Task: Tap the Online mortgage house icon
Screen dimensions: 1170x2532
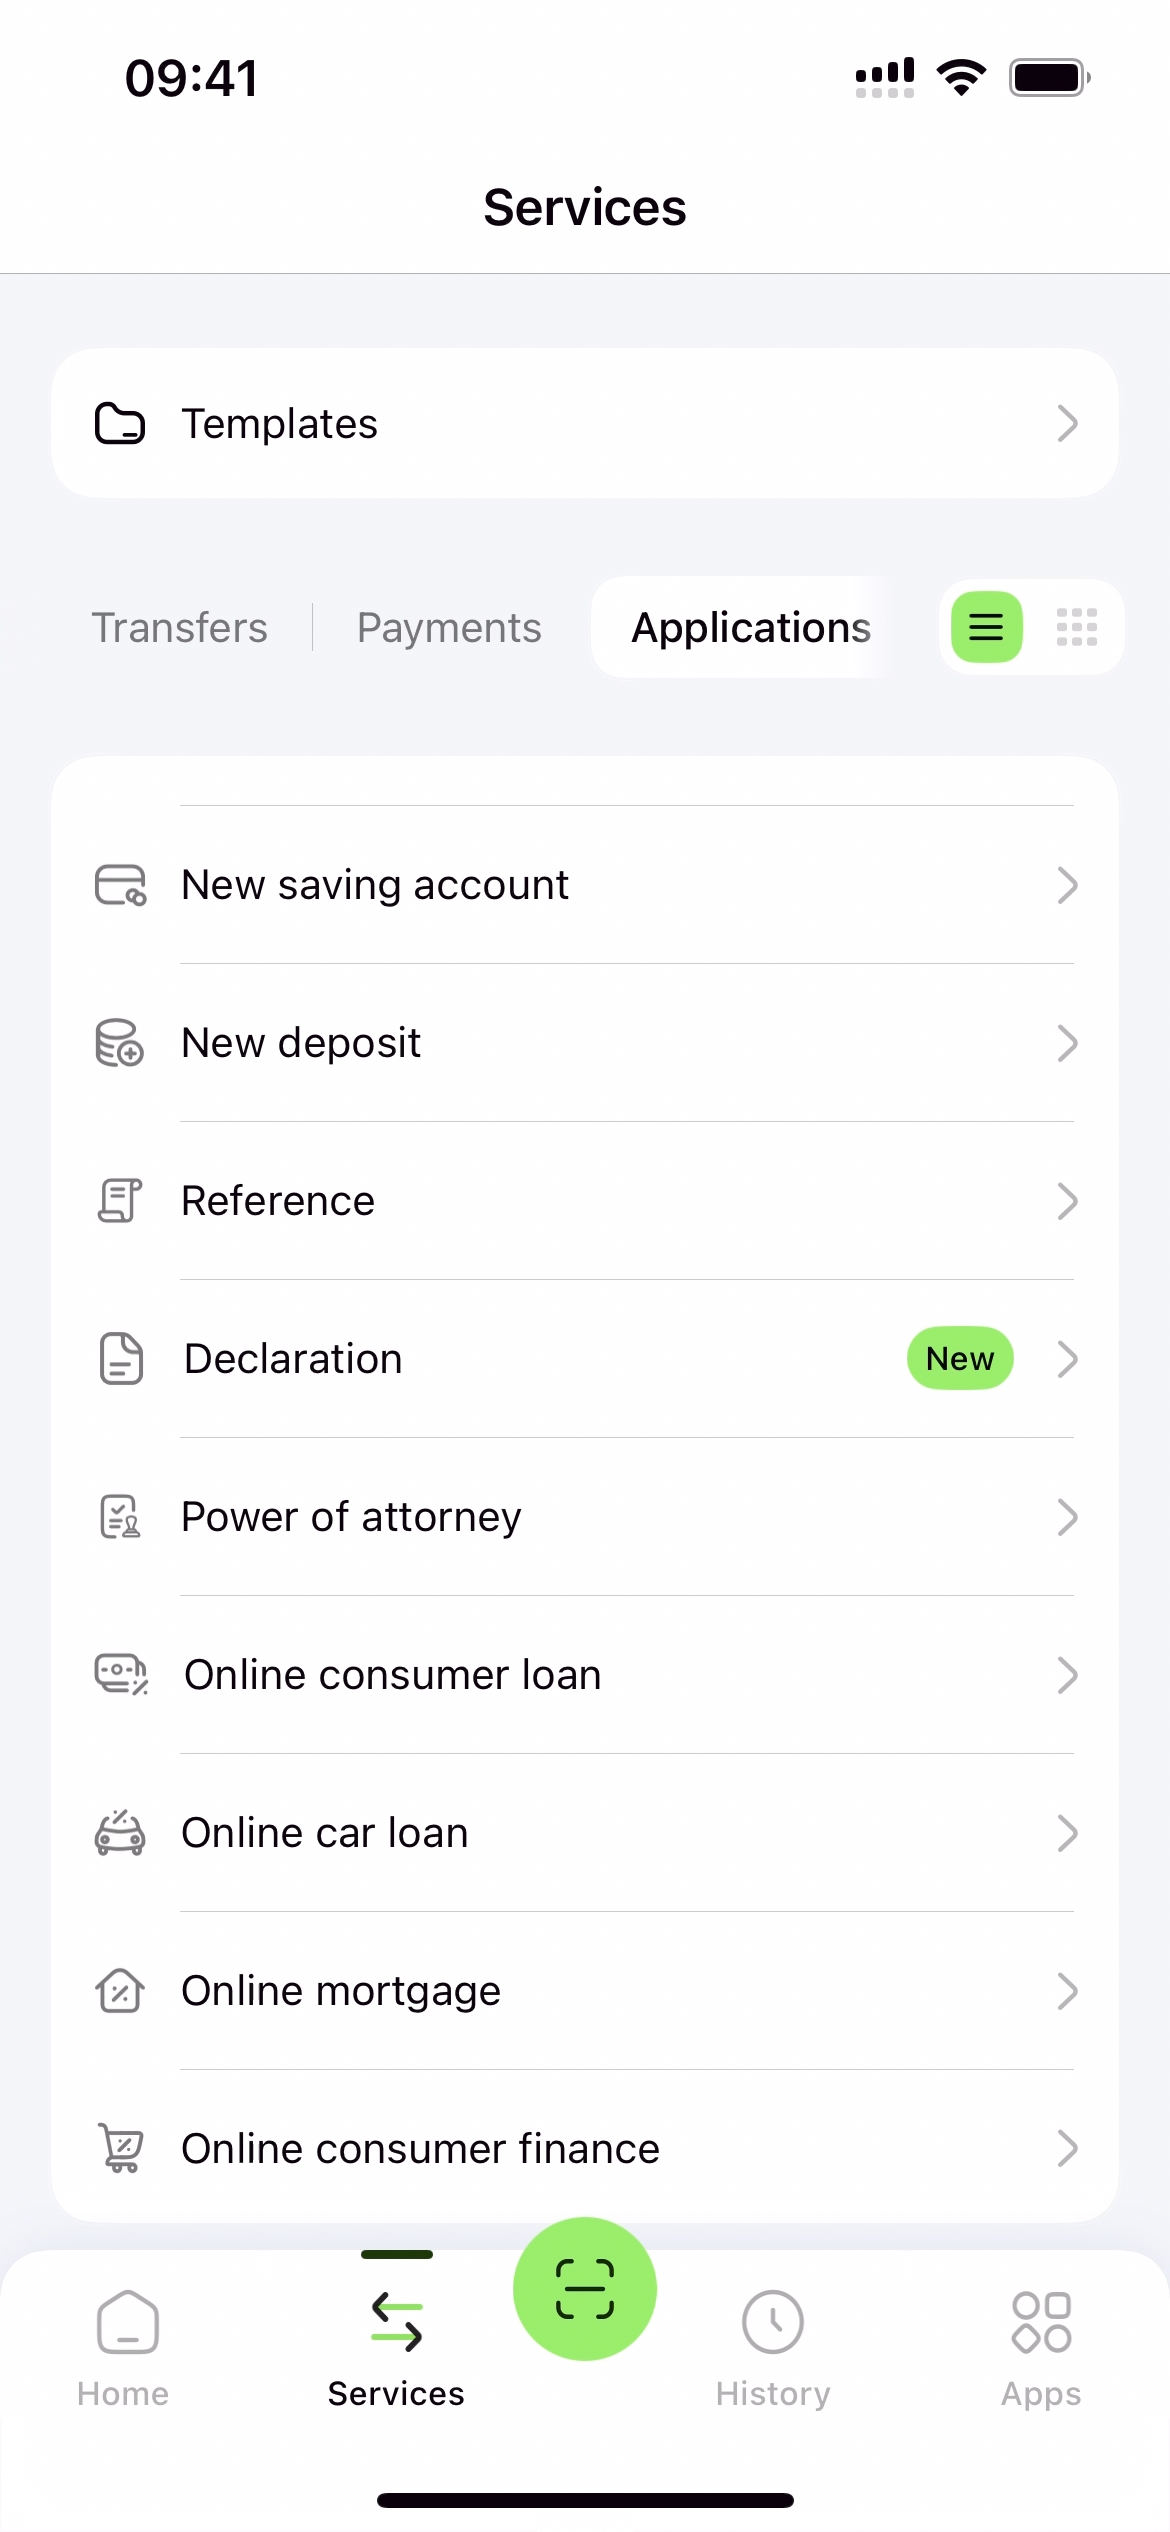Action: click(120, 1991)
